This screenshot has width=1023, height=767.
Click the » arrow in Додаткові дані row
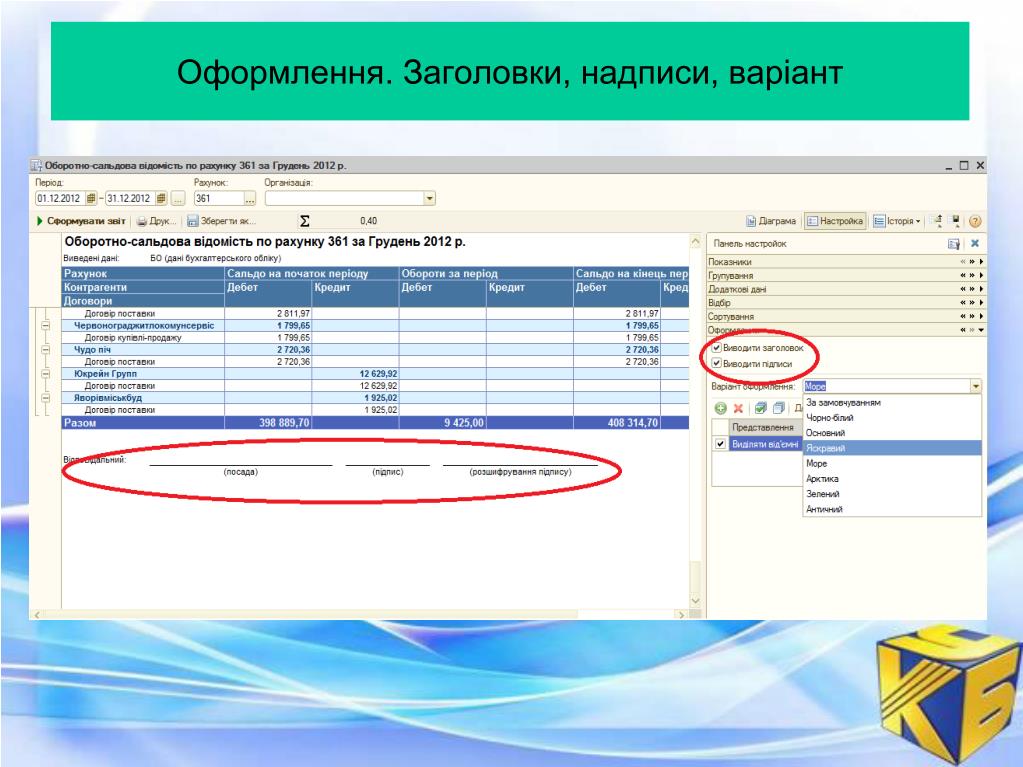tap(971, 289)
